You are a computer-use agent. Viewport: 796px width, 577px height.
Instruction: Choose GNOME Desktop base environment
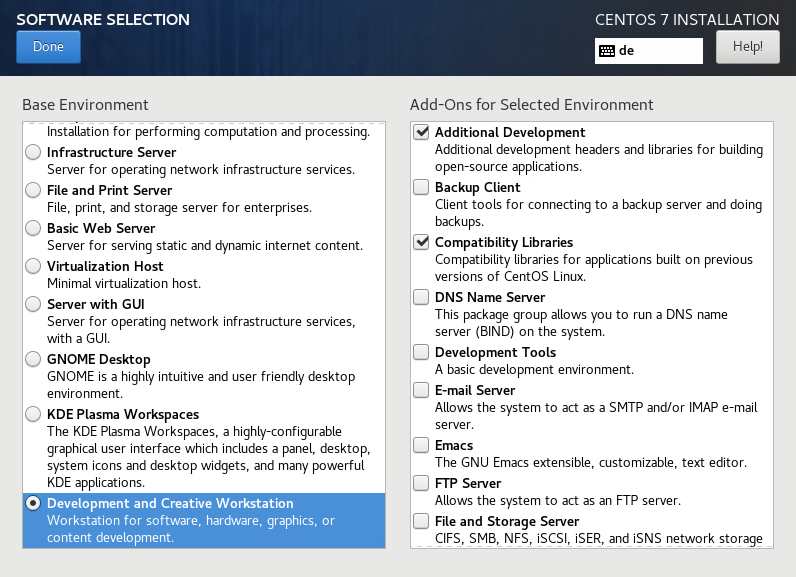pyautogui.click(x=34, y=360)
